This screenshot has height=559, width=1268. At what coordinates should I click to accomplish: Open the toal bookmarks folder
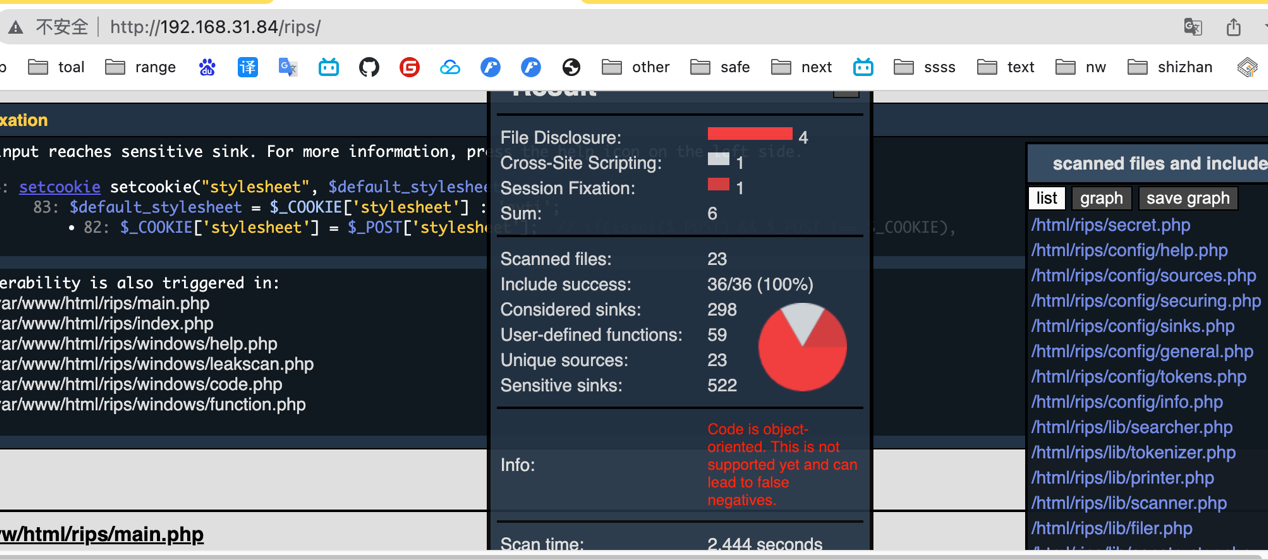[x=56, y=67]
